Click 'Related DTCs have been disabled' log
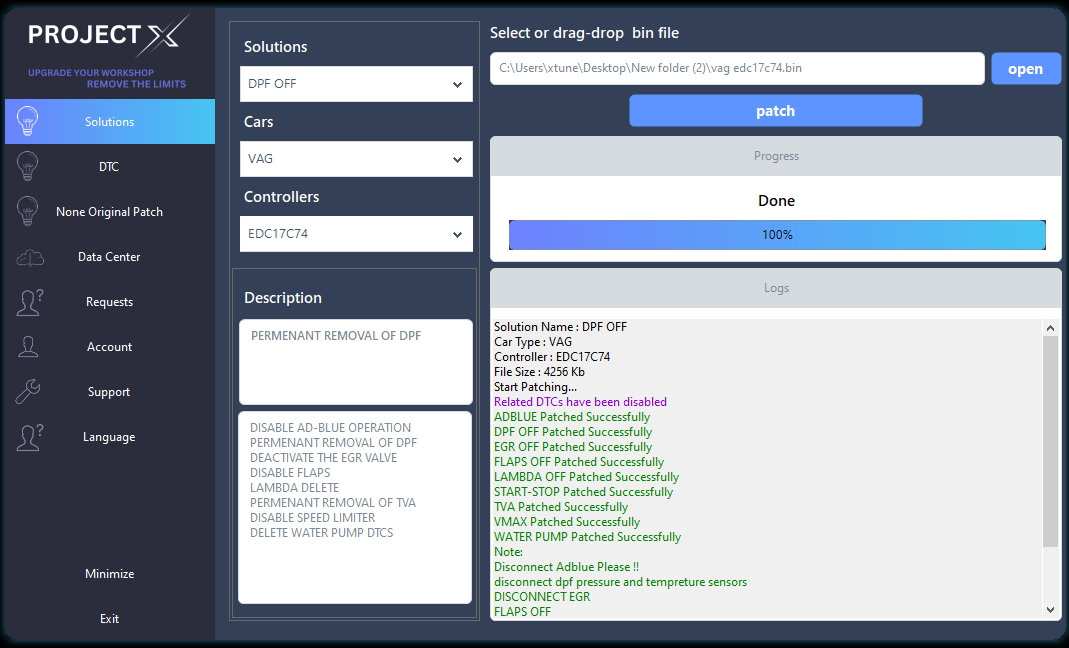This screenshot has height=648, width=1069. tap(580, 402)
